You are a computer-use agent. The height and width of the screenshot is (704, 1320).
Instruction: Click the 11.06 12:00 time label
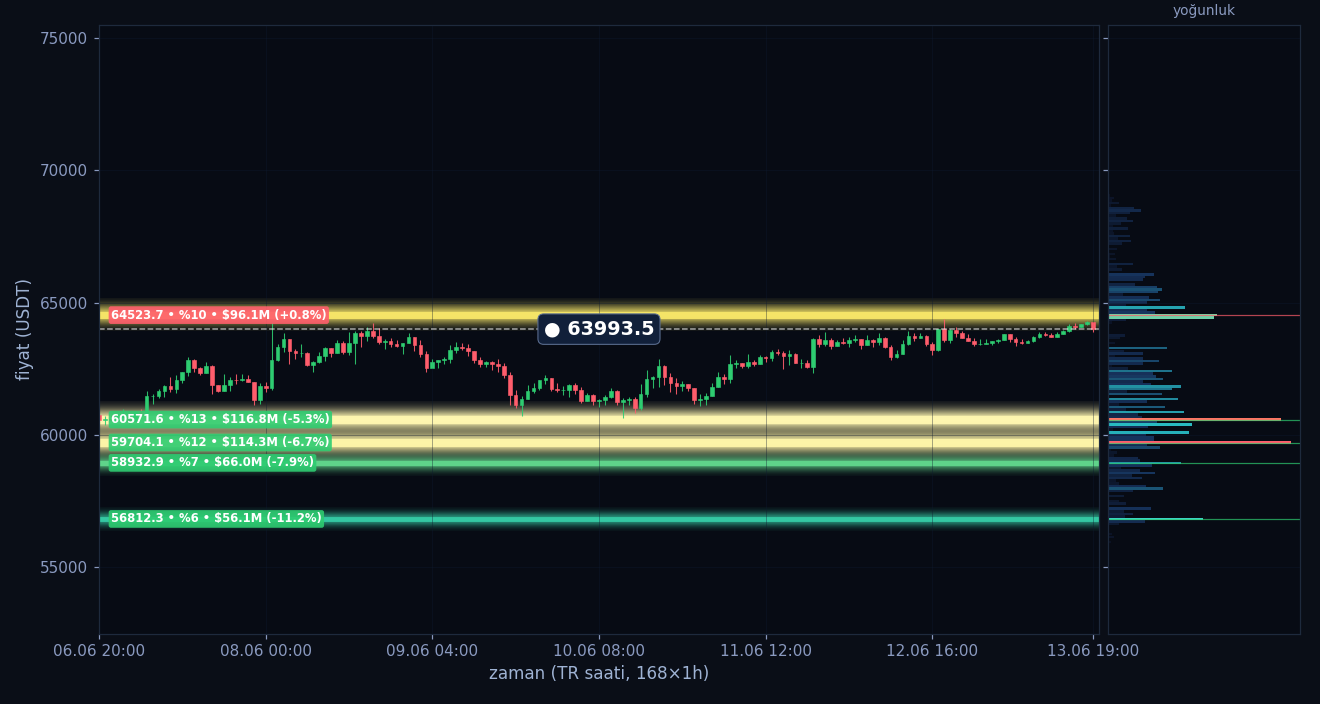pos(766,650)
